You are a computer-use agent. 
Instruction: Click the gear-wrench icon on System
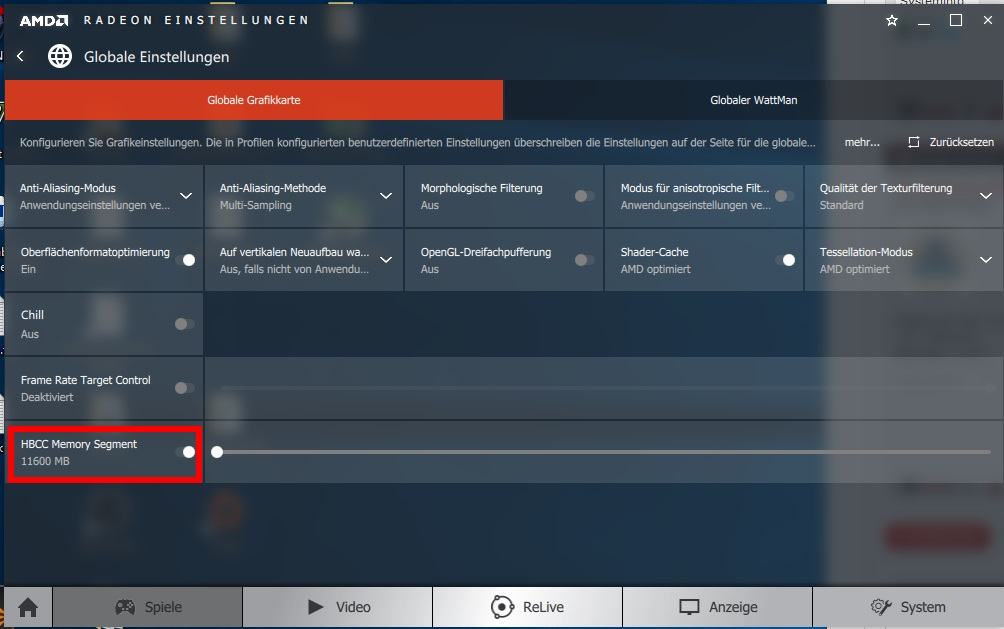(881, 607)
